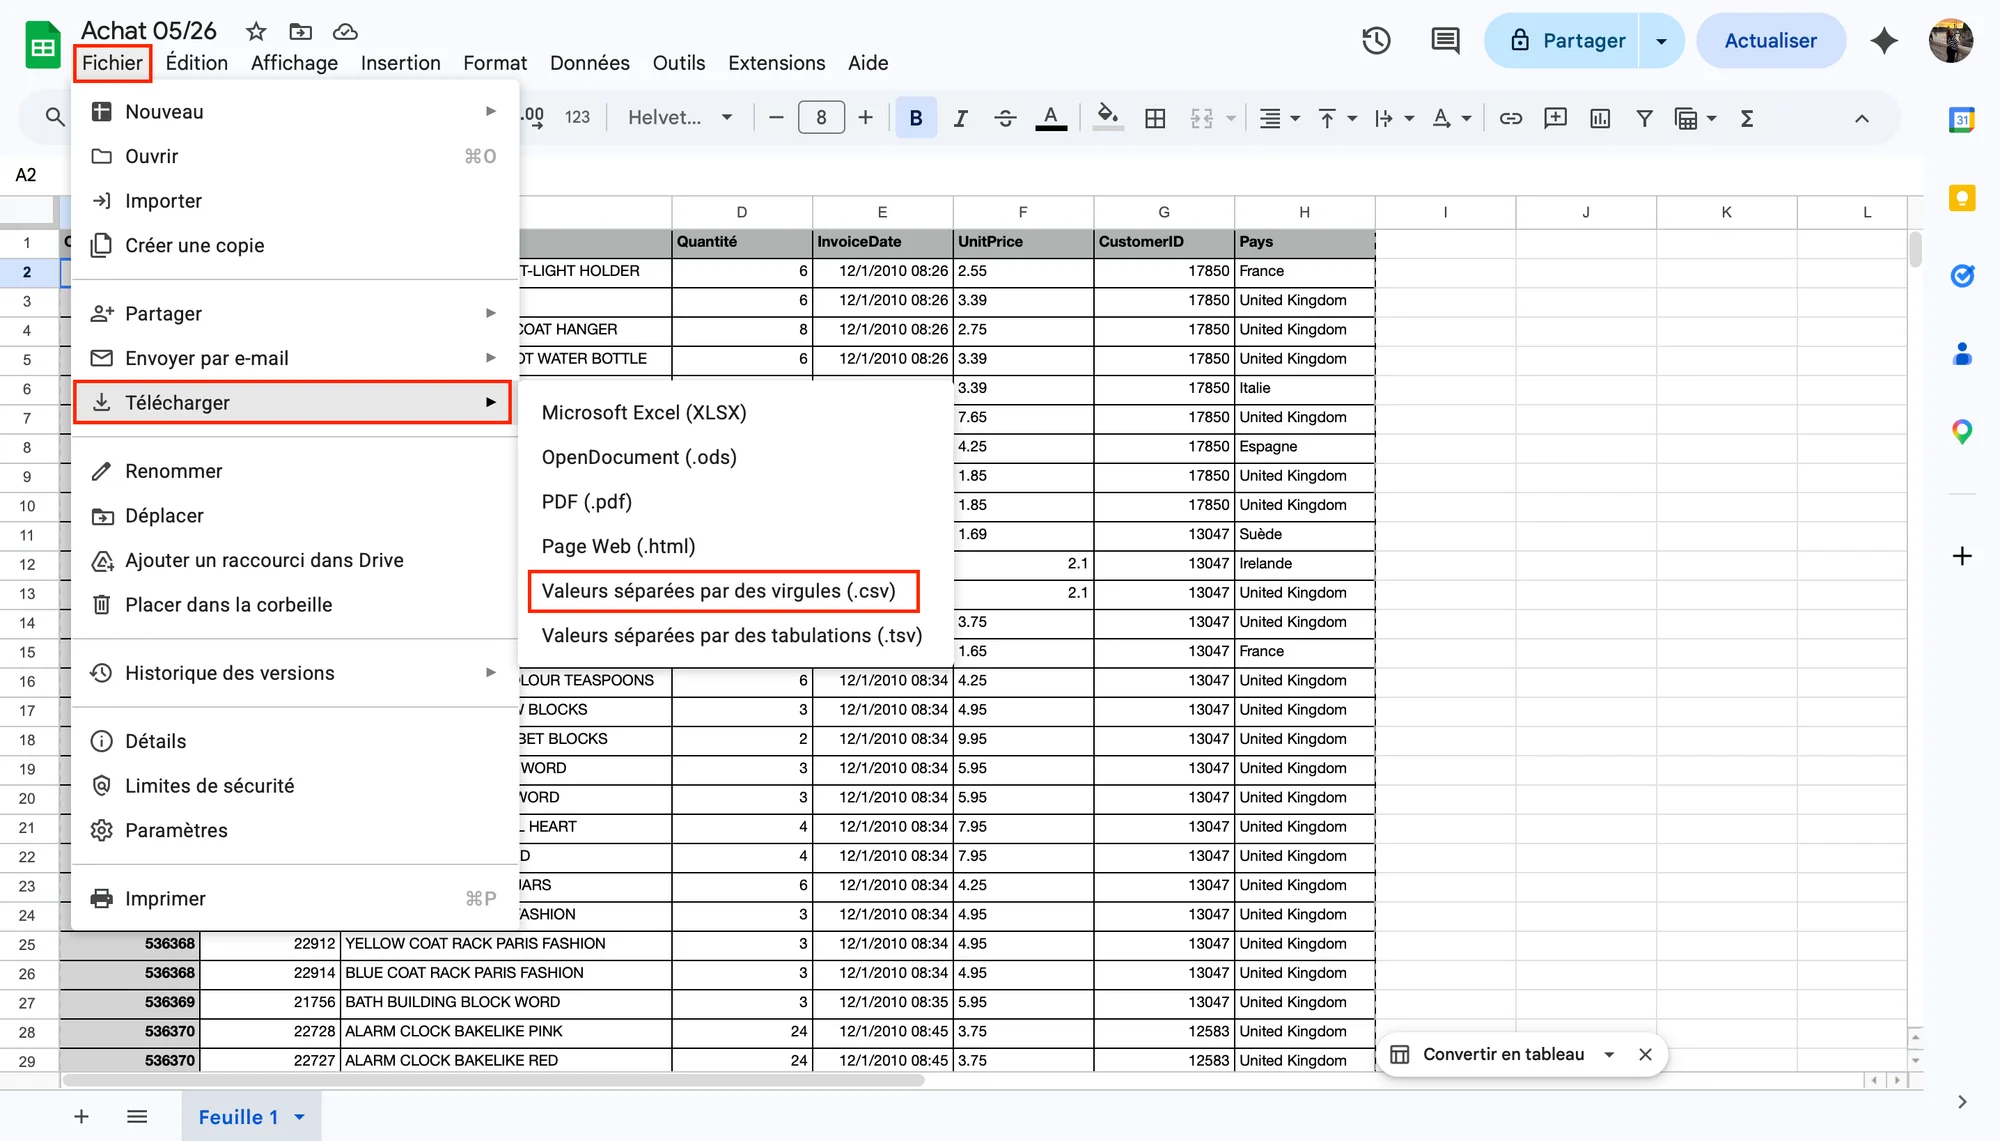Collapse the toolbar with chevron

[x=1861, y=119]
